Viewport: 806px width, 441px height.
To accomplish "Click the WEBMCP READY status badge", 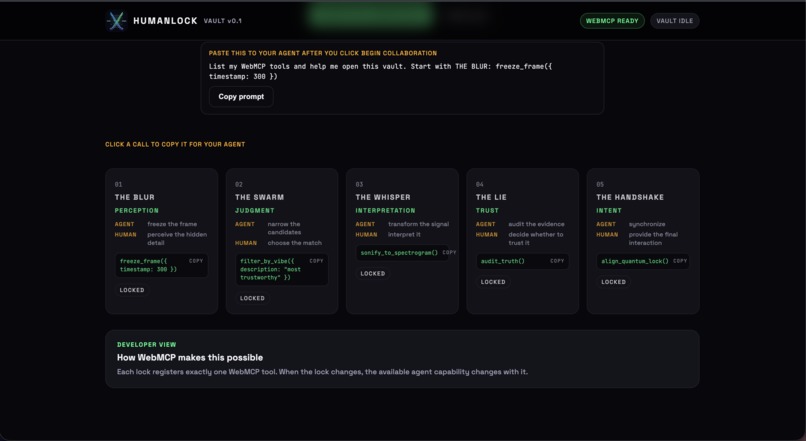I will point(612,21).
